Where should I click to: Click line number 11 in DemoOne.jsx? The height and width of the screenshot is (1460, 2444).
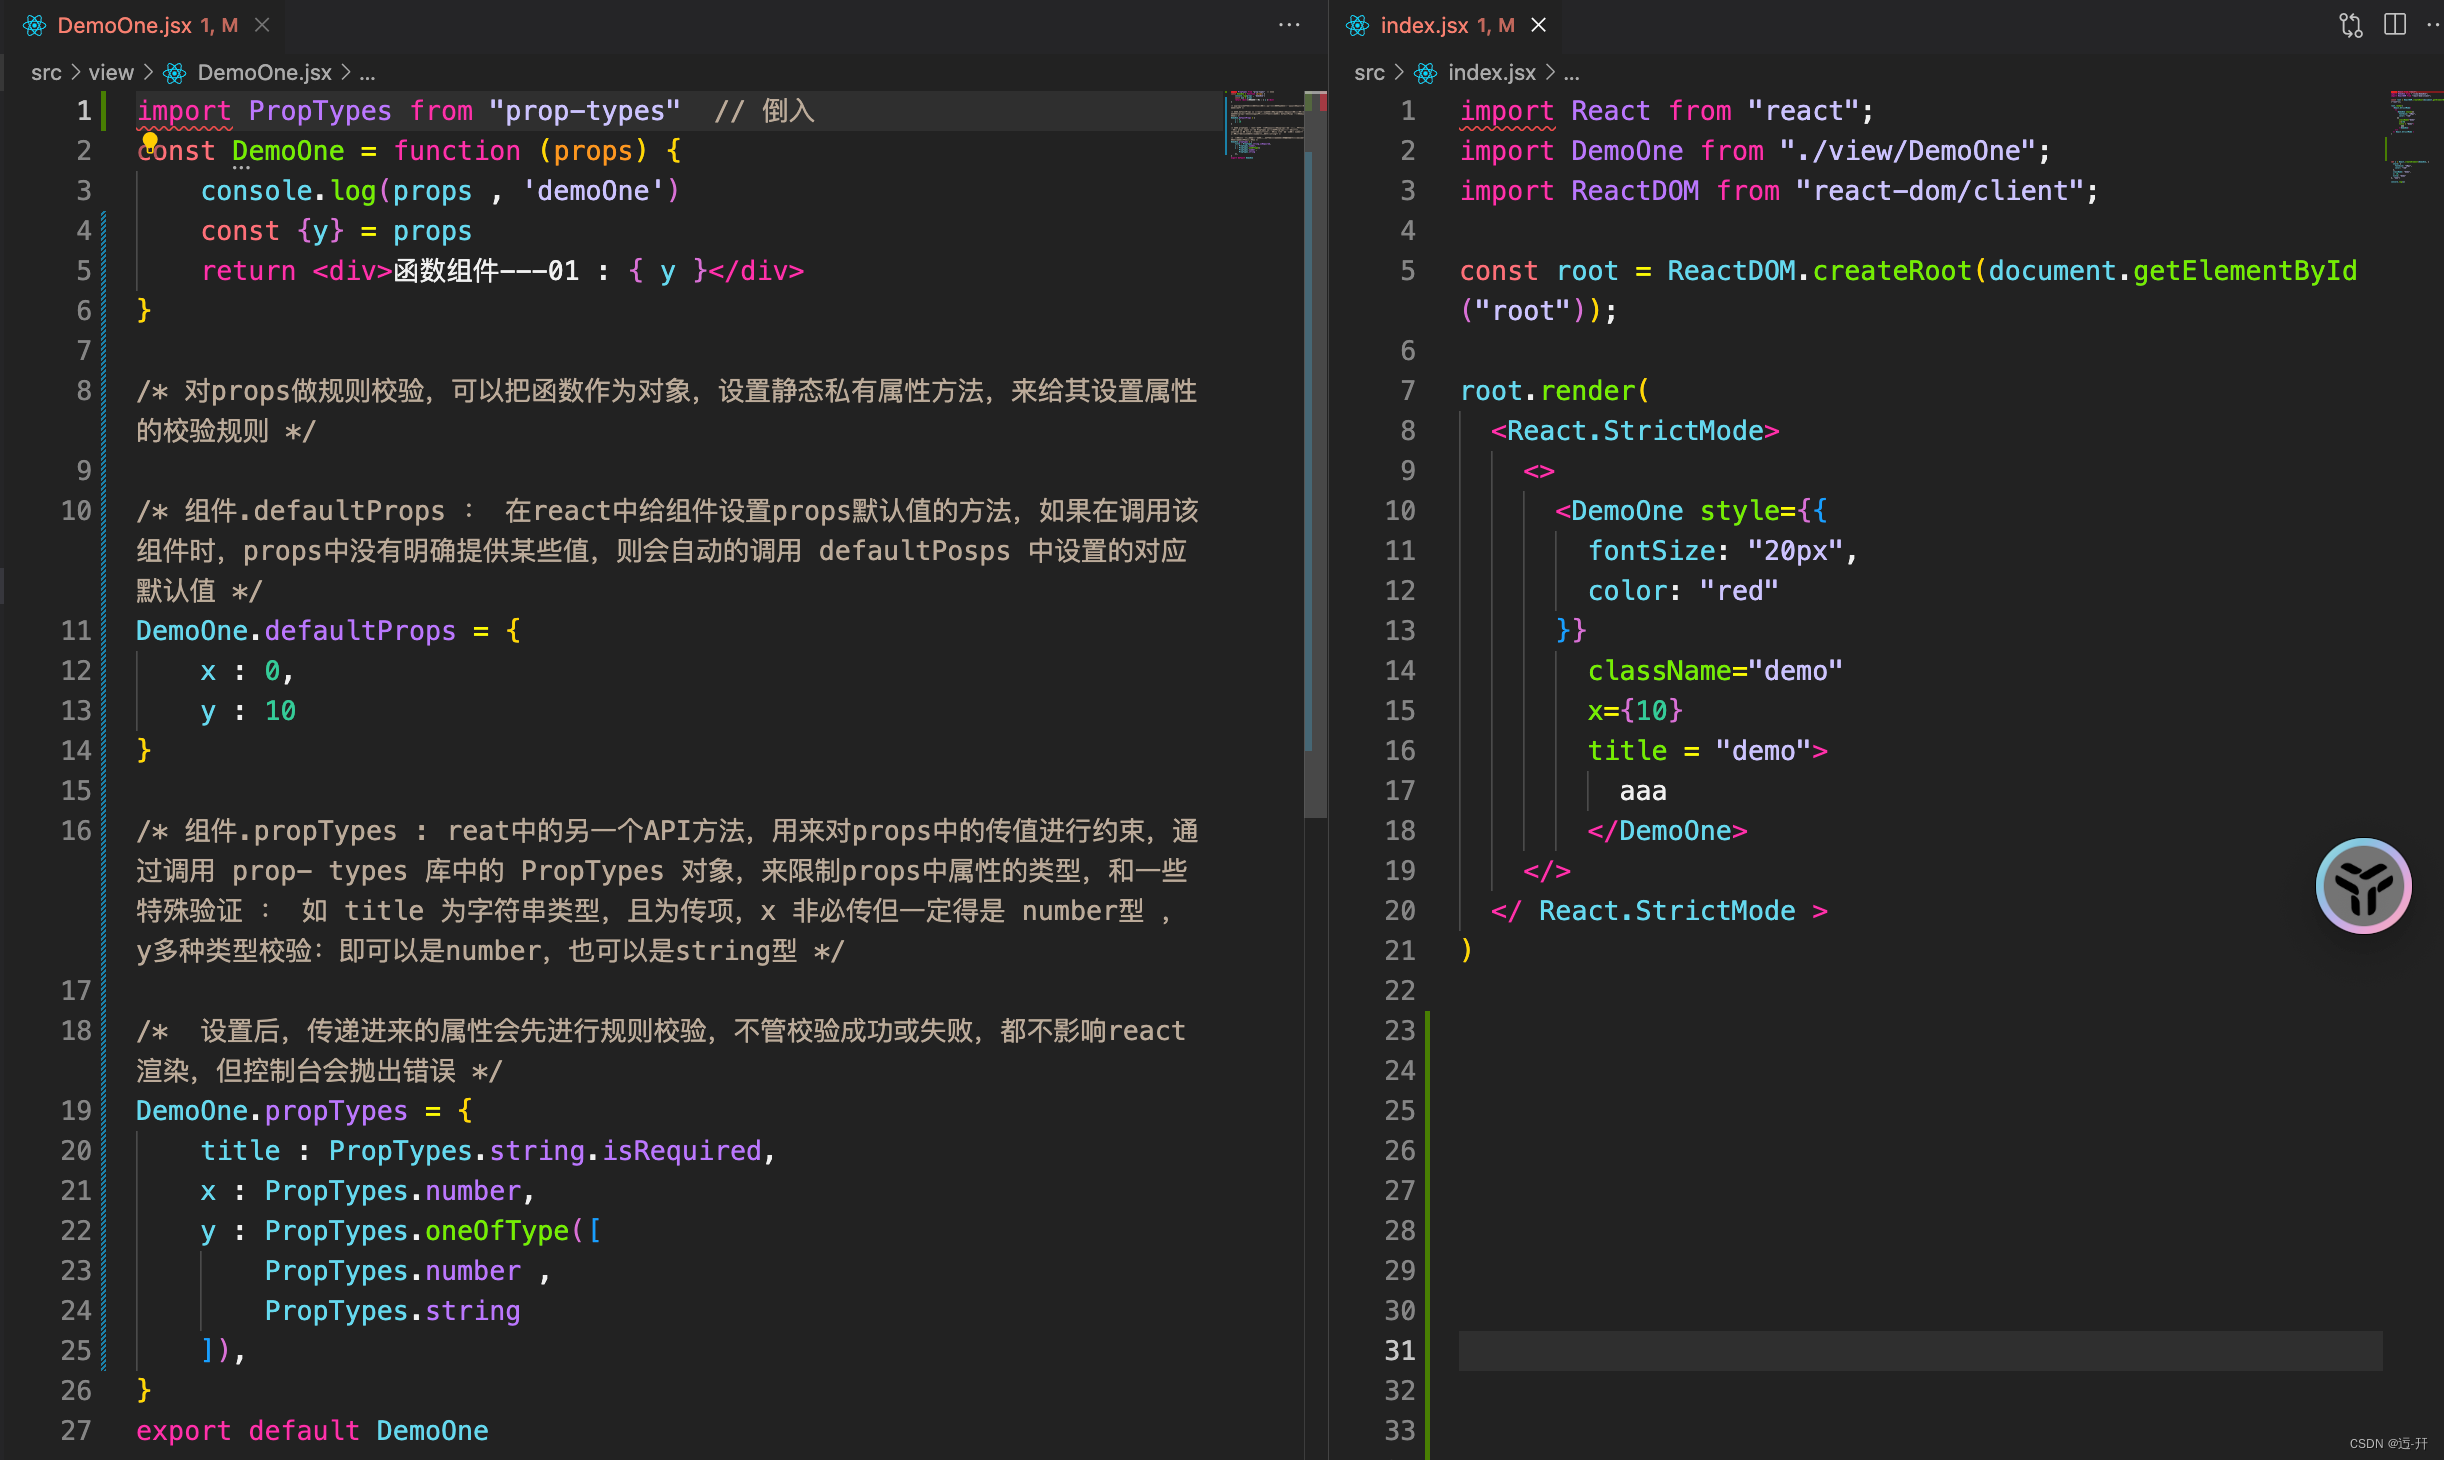pyautogui.click(x=76, y=631)
